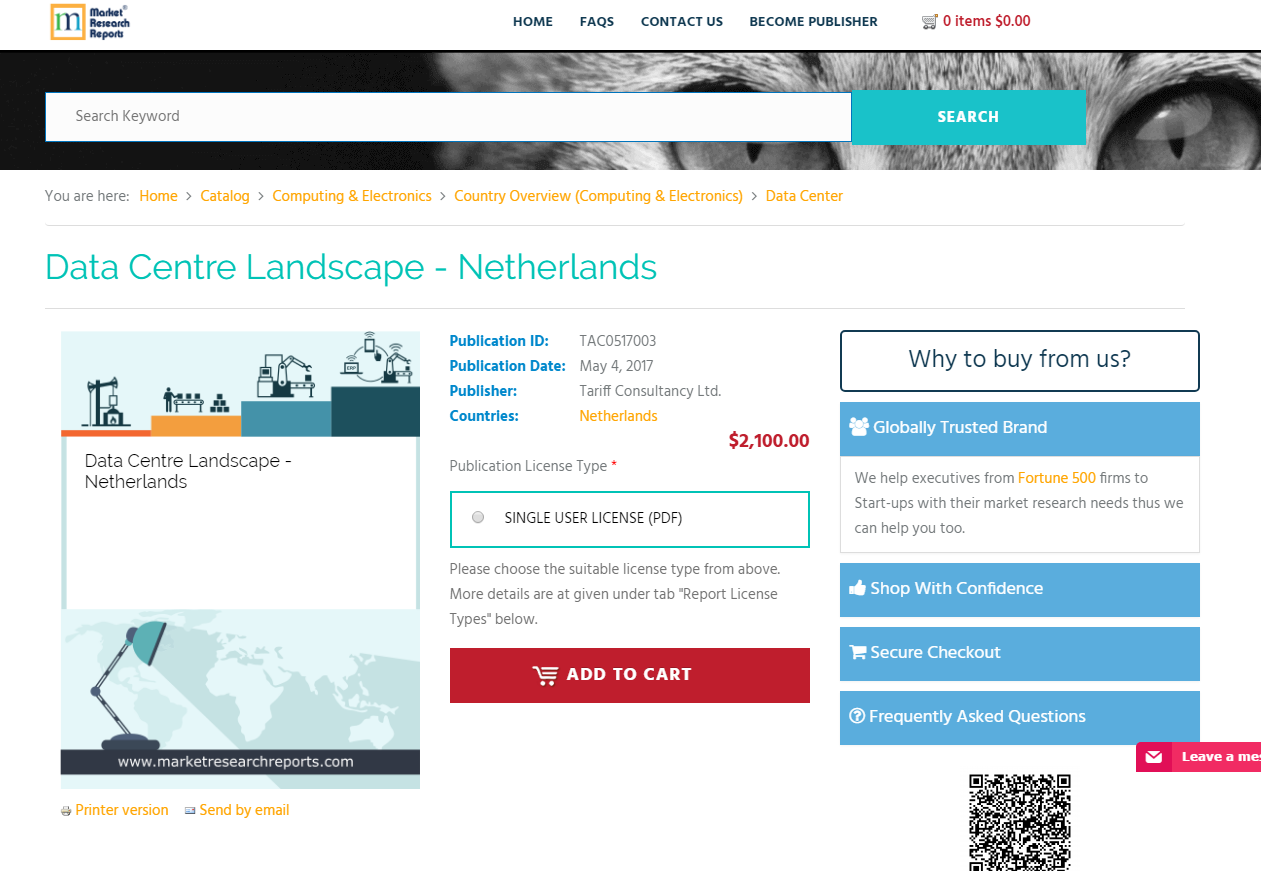This screenshot has height=871, width=1261.
Task: Click the publication date May 4, 2017
Action: 616,366
